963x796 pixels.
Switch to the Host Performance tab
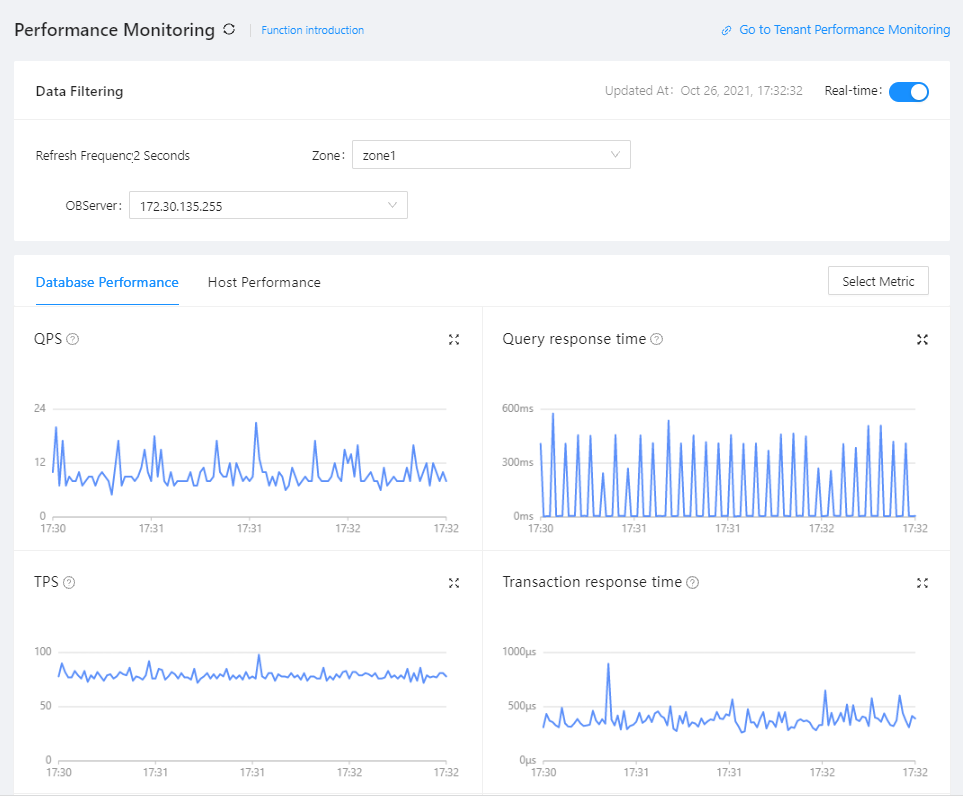coord(264,283)
